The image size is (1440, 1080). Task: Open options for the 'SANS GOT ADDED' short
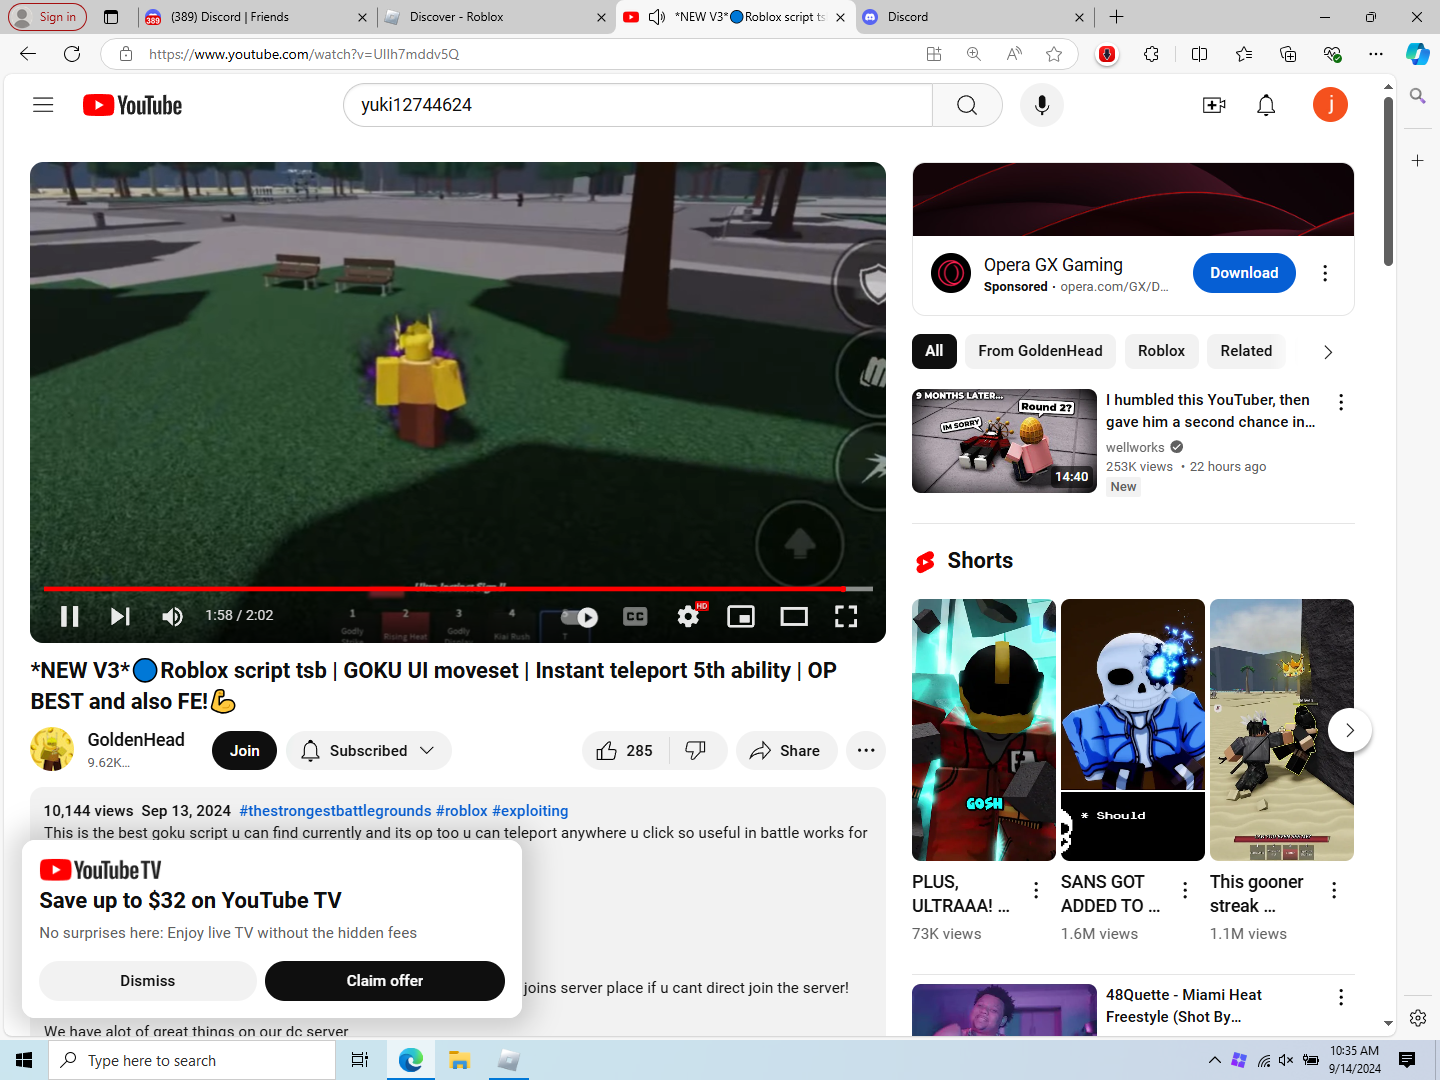[x=1185, y=890]
